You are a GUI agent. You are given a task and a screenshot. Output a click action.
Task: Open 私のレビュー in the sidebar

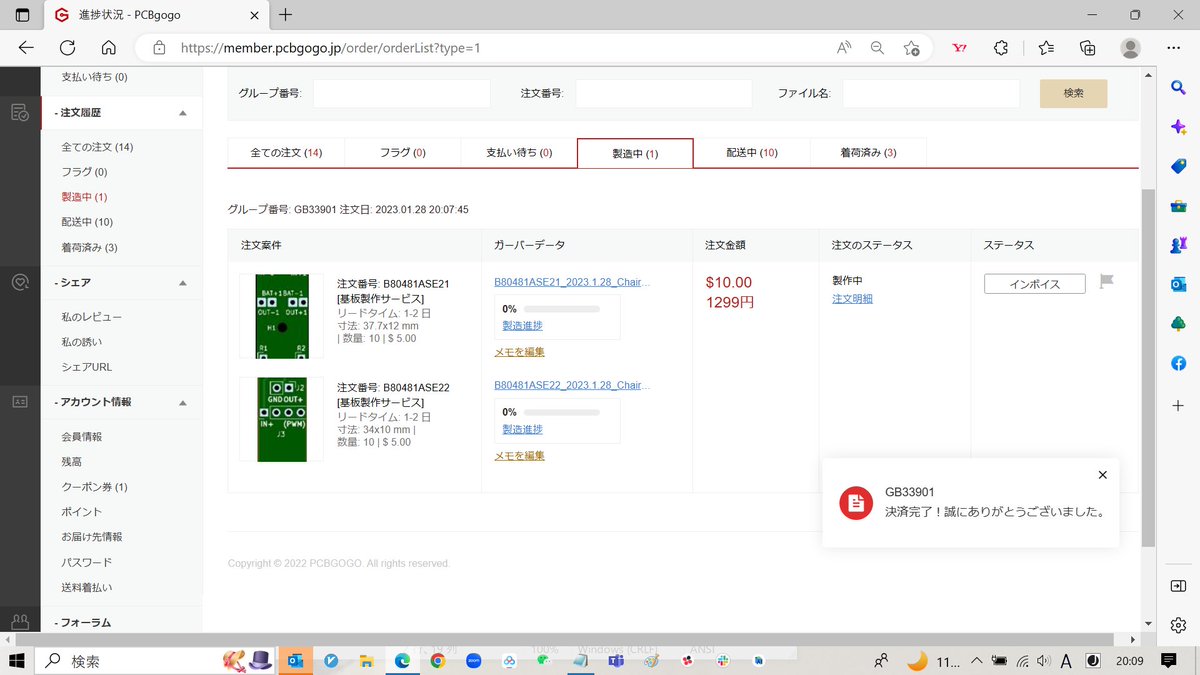92,317
